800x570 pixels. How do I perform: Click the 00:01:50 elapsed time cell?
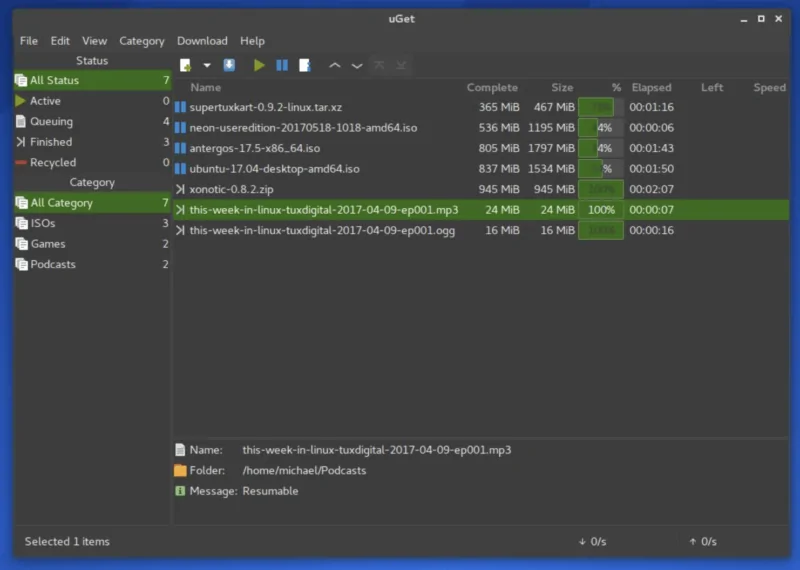click(651, 168)
